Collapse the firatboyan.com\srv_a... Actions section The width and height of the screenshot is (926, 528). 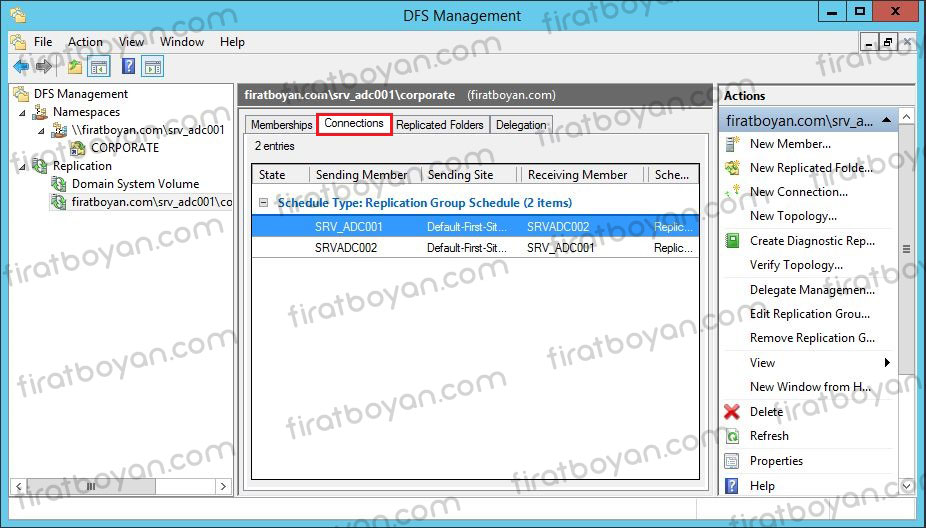tap(886, 120)
